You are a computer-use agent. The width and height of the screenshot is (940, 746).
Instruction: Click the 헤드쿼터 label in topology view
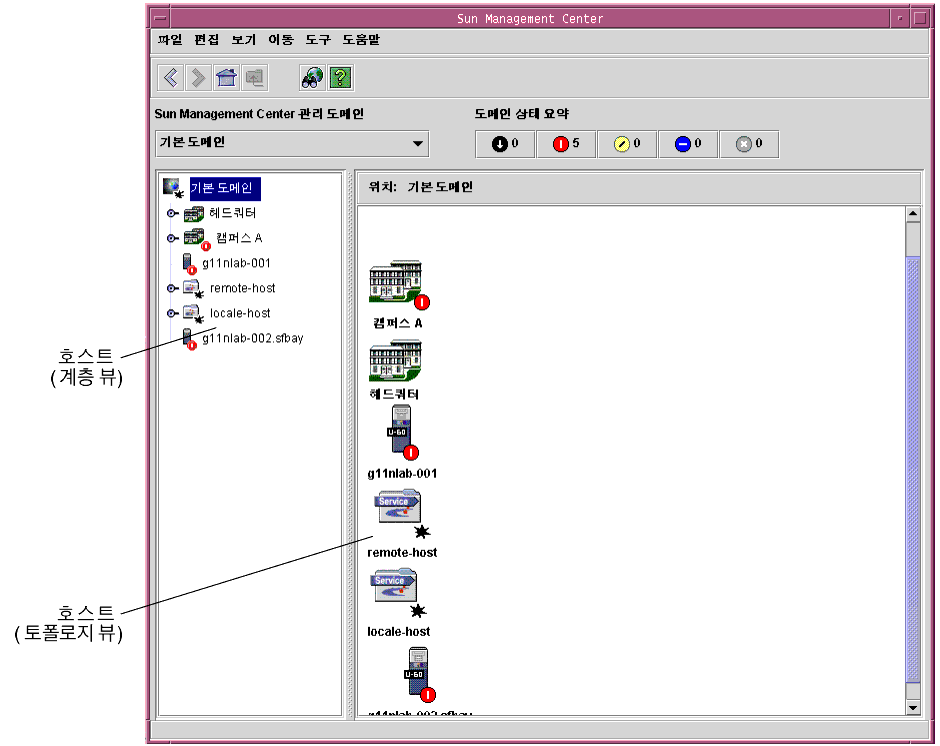(x=394, y=394)
